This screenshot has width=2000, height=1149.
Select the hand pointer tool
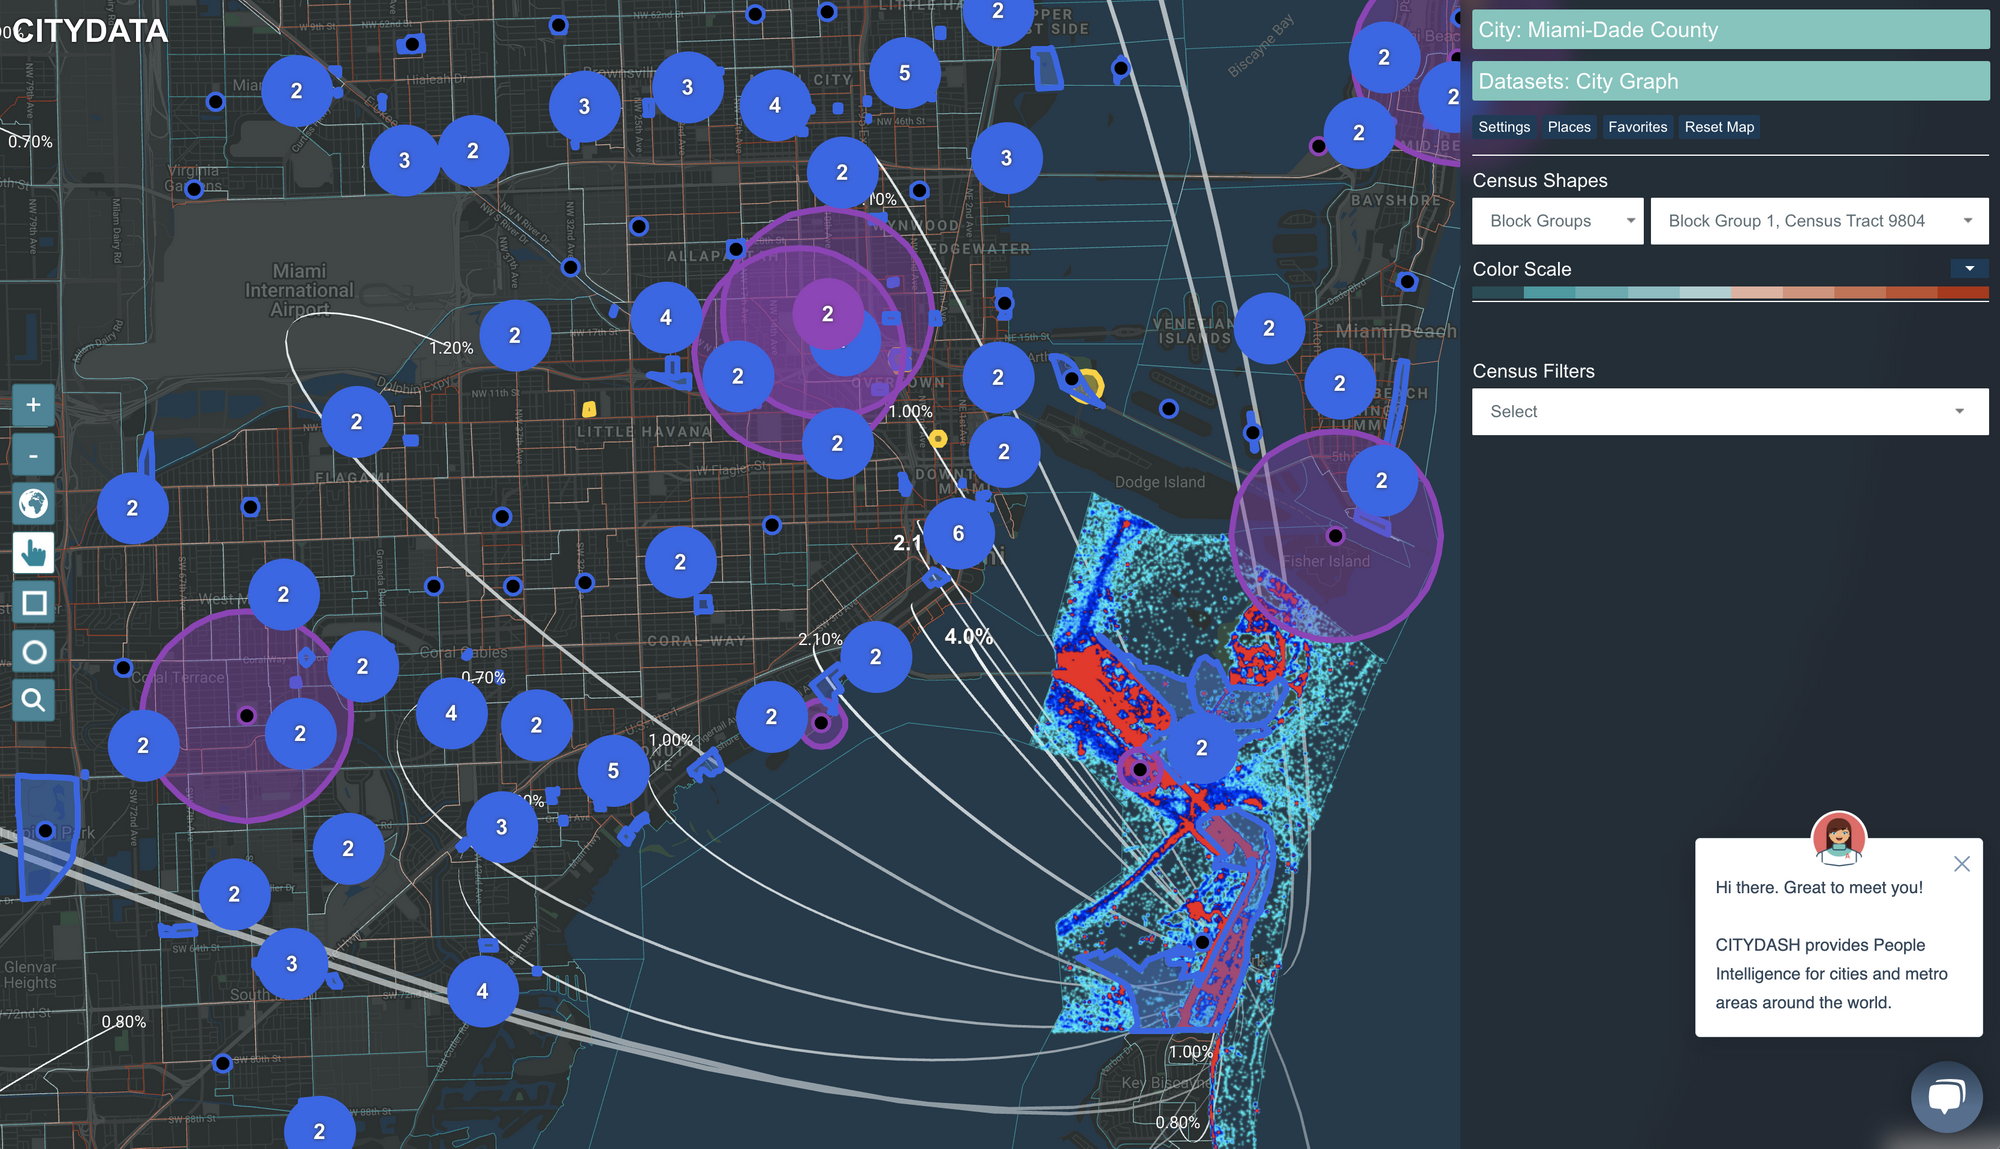(33, 553)
